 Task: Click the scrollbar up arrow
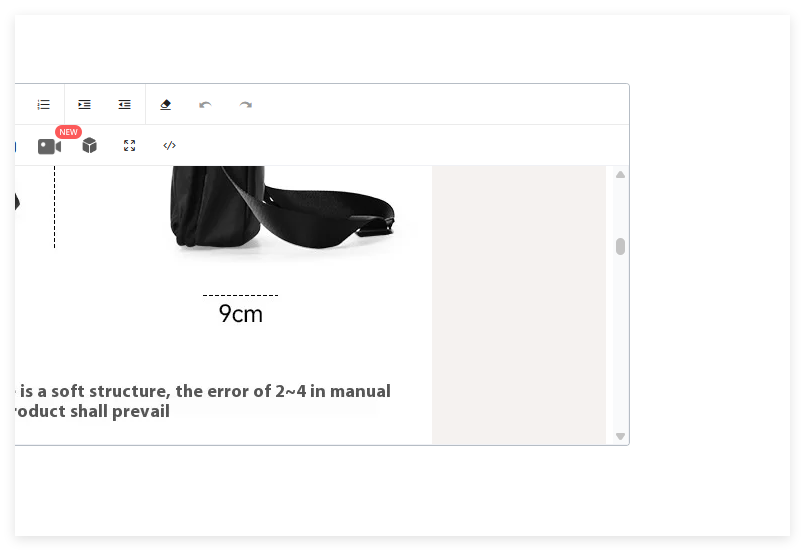point(620,175)
